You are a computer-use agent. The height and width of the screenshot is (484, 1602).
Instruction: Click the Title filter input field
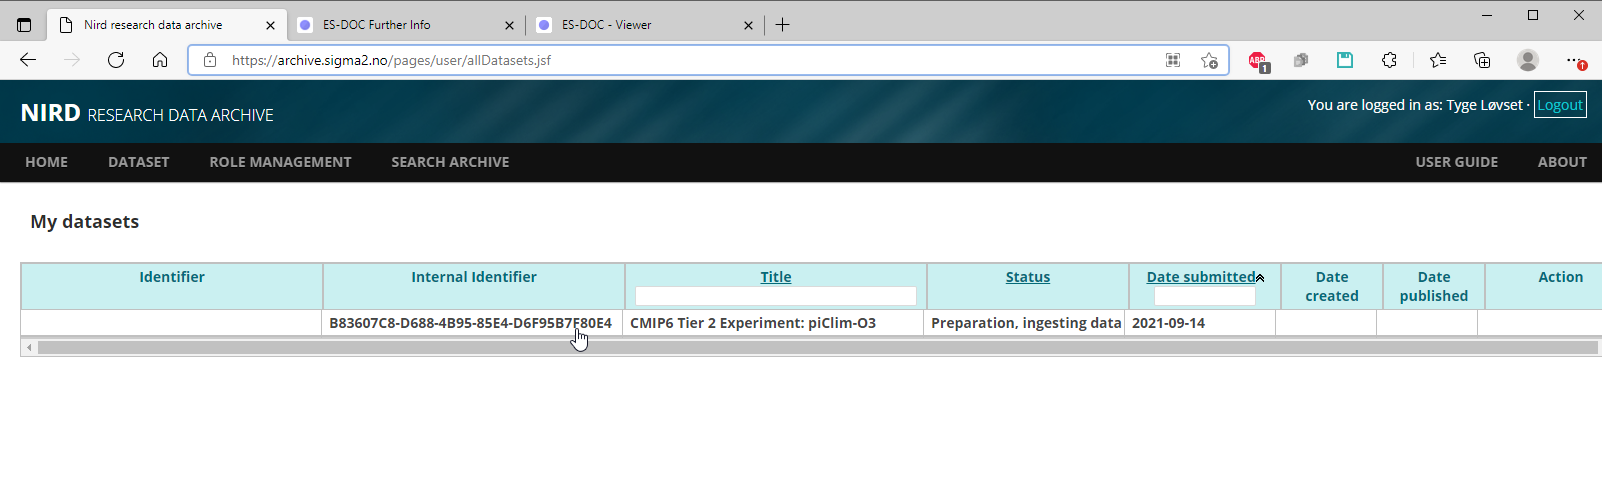coord(775,296)
